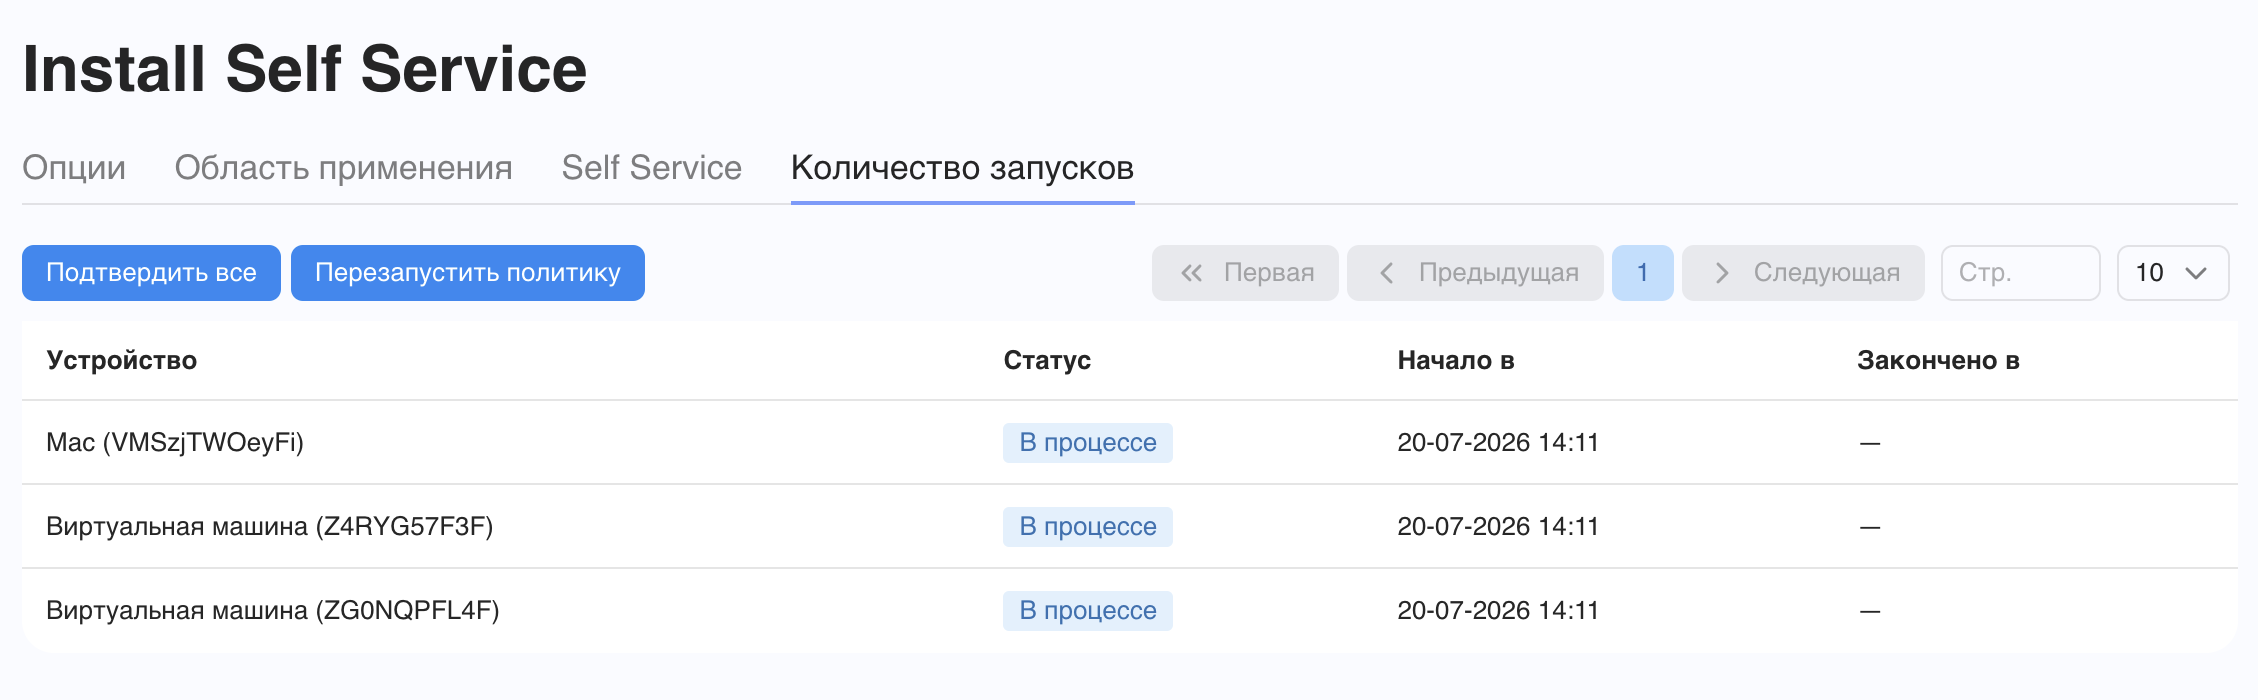Screen dimensions: 2258x700
Task: Go to Следующая page
Action: point(1803,273)
